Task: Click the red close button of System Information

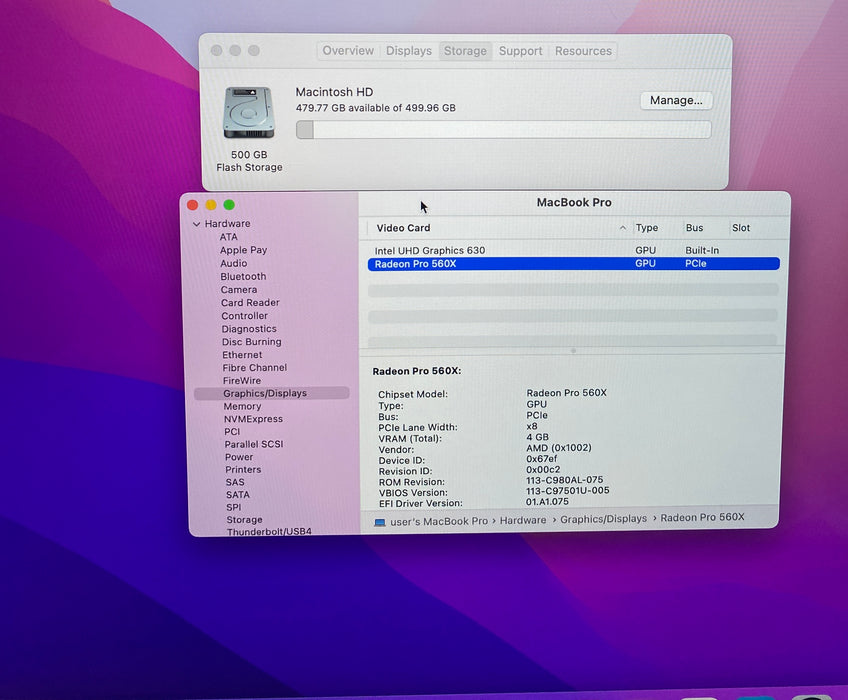Action: [x=193, y=205]
